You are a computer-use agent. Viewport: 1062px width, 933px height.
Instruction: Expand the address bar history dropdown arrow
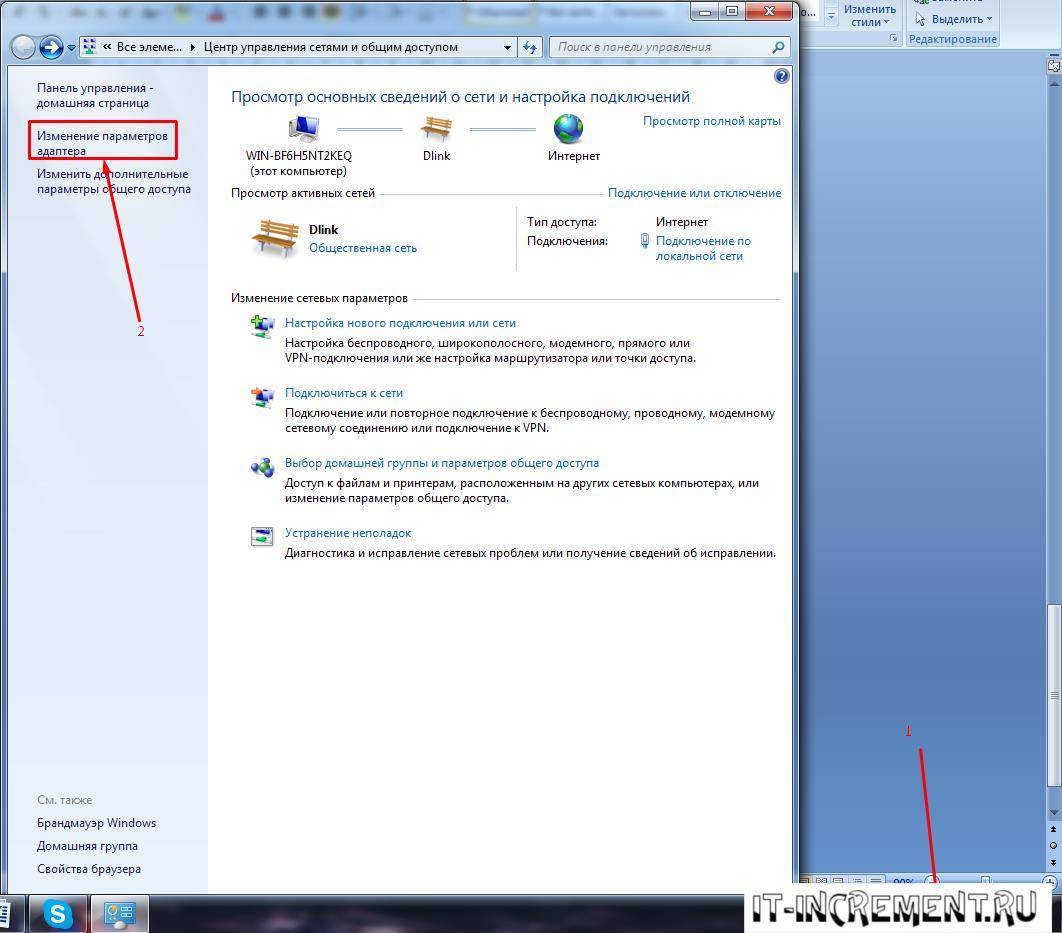508,47
